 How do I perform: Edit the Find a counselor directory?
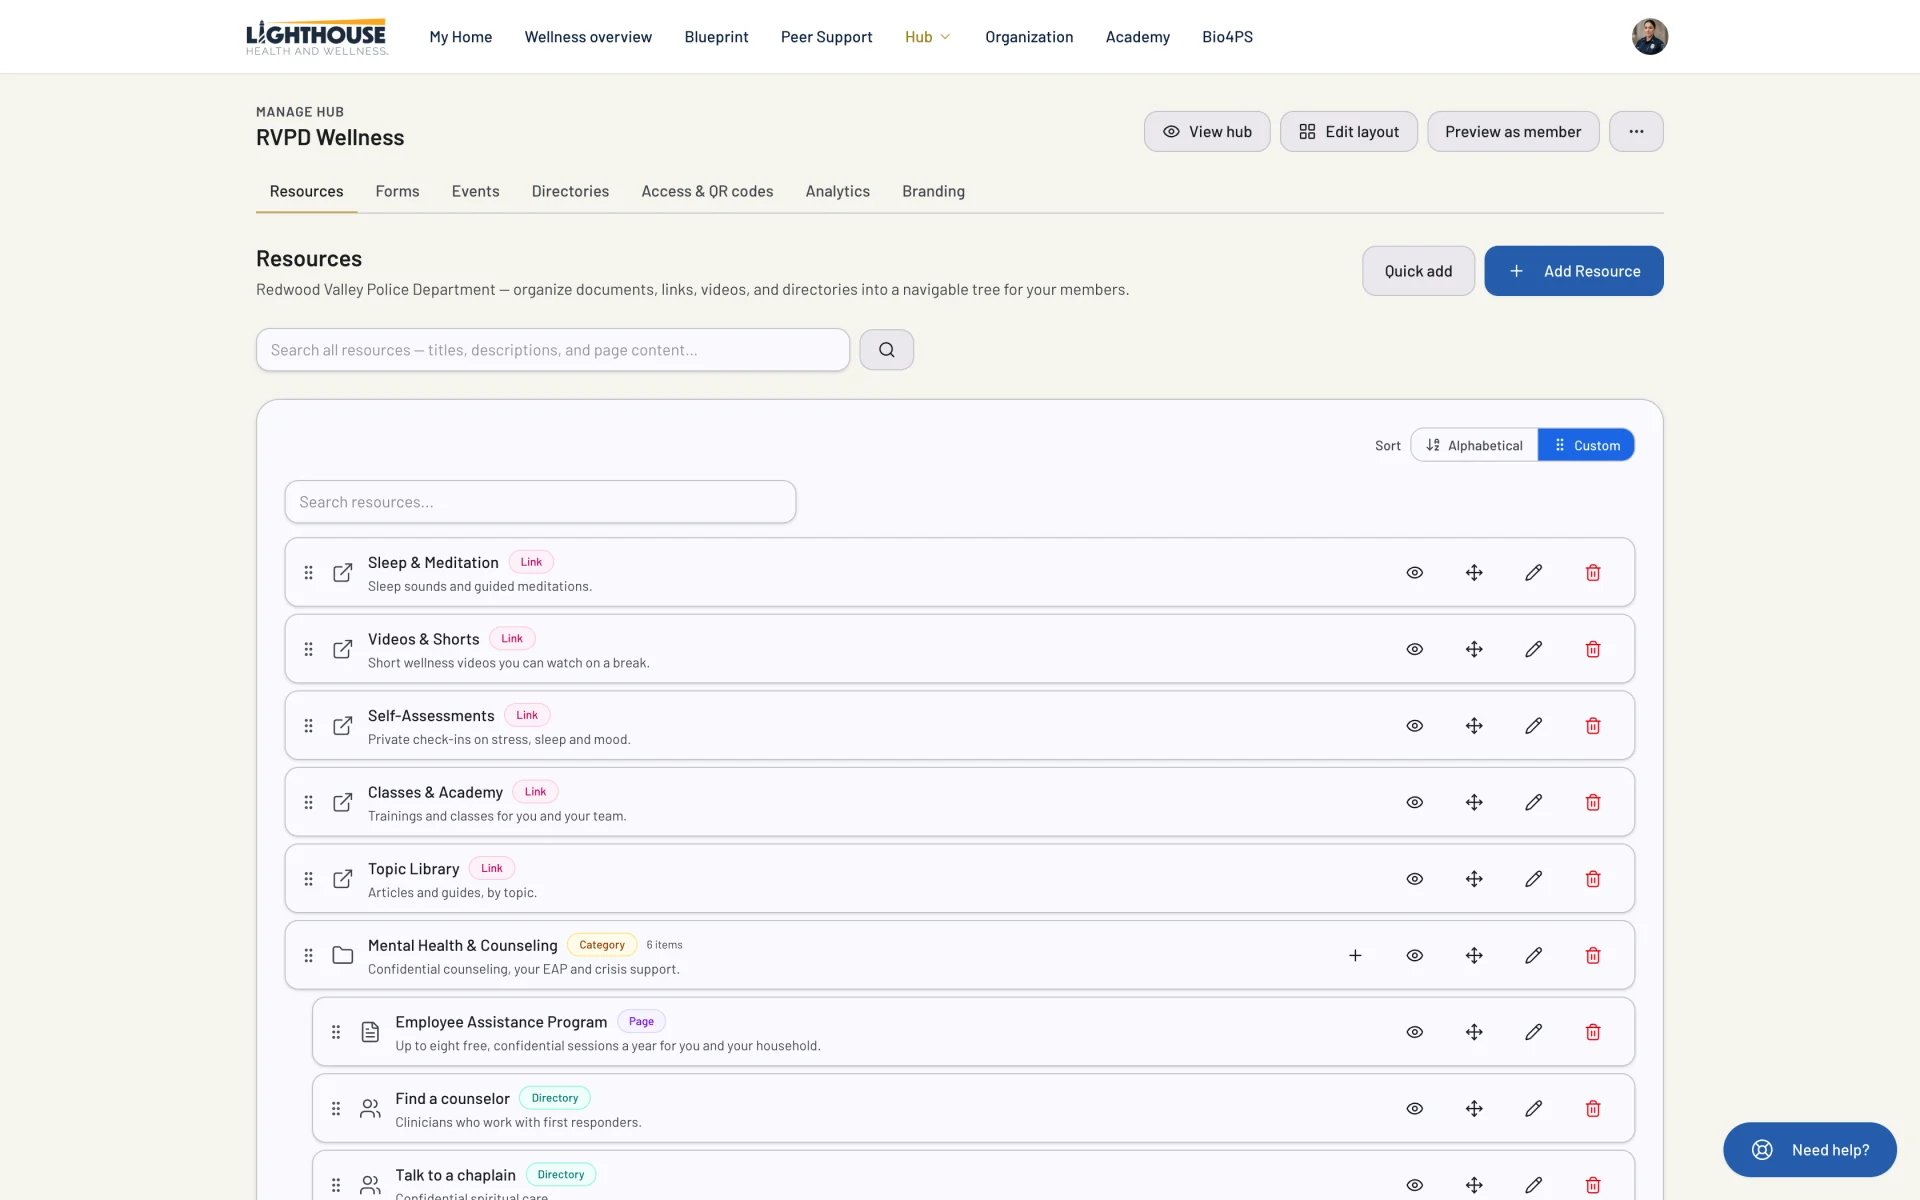1533,1108
